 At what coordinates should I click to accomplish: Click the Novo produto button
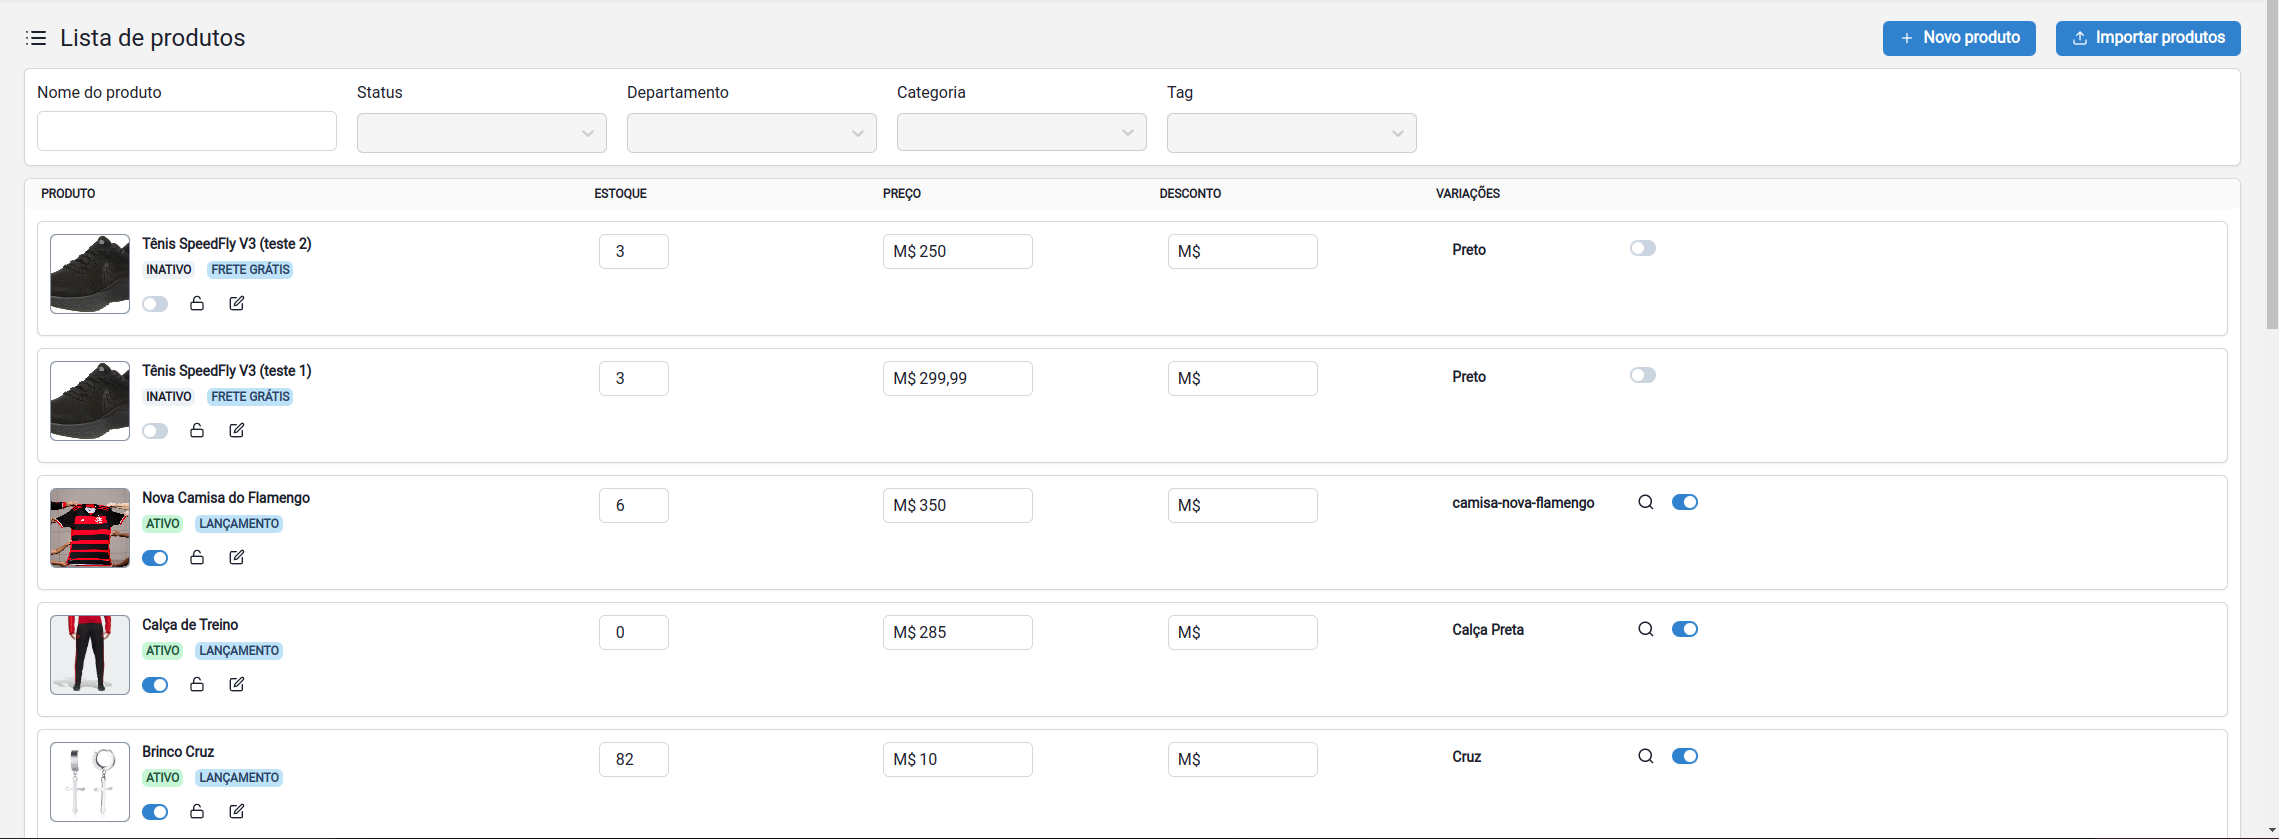pos(1958,38)
